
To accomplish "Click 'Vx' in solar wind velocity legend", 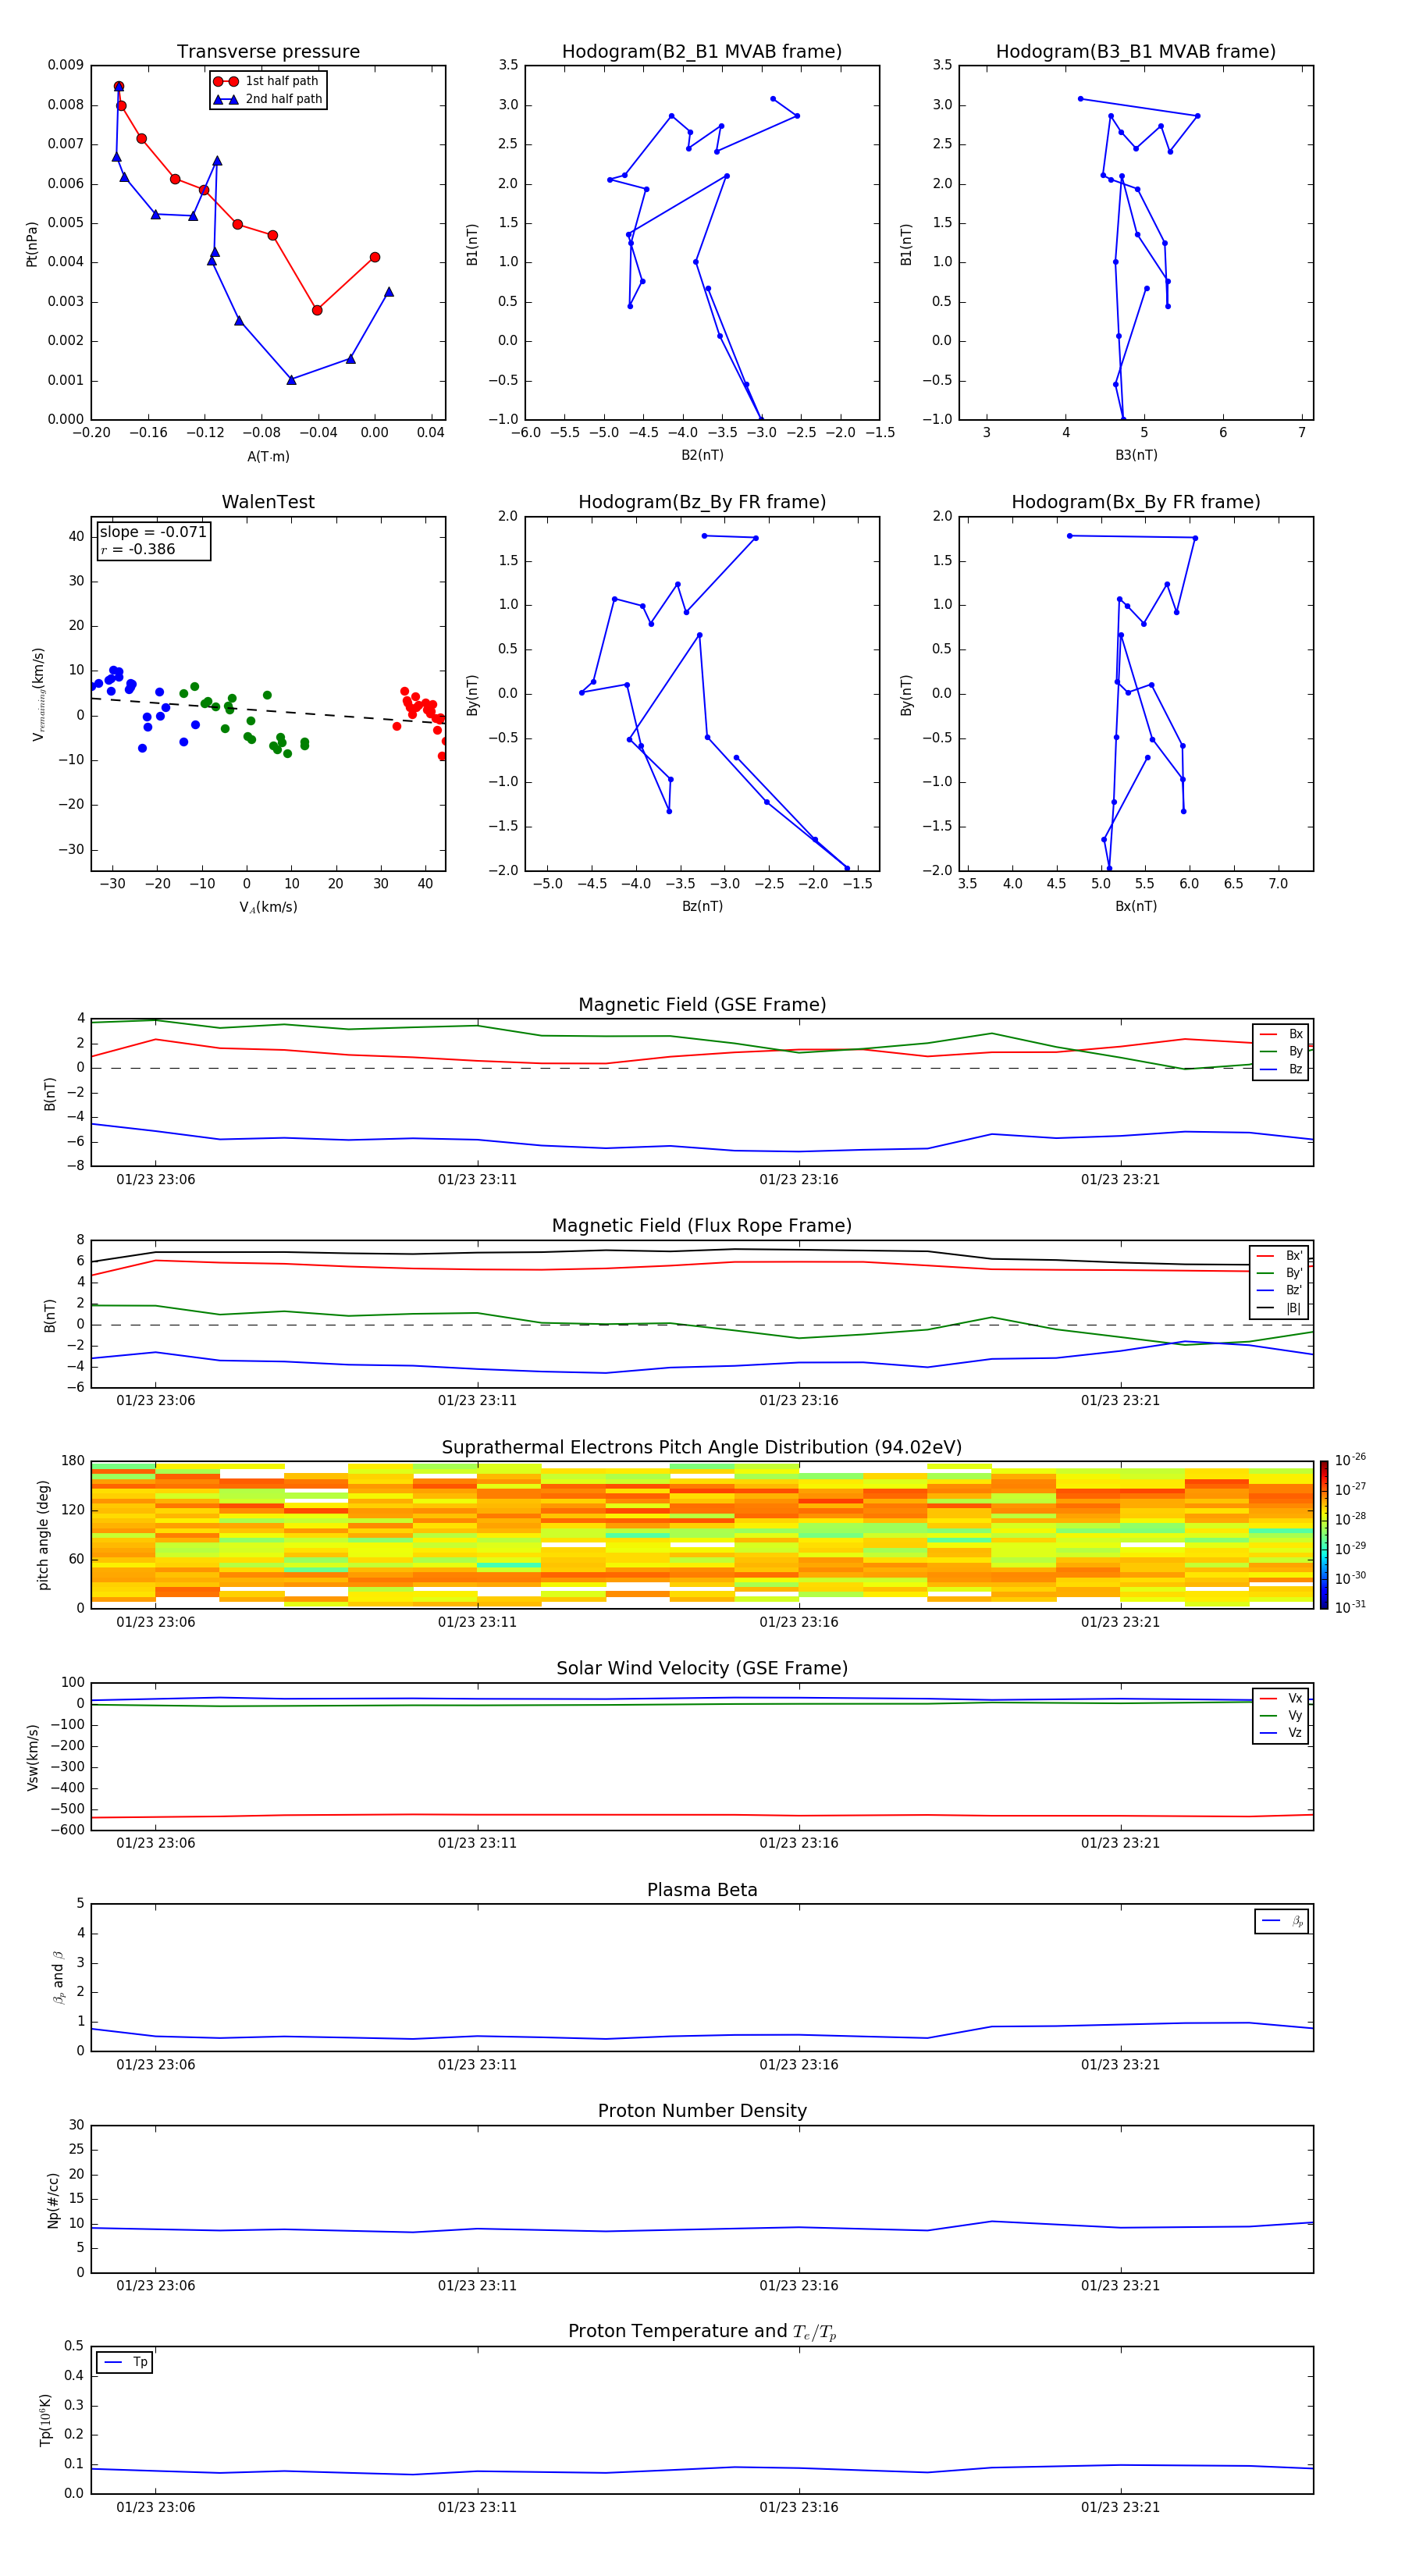I will pyautogui.click(x=1282, y=1698).
